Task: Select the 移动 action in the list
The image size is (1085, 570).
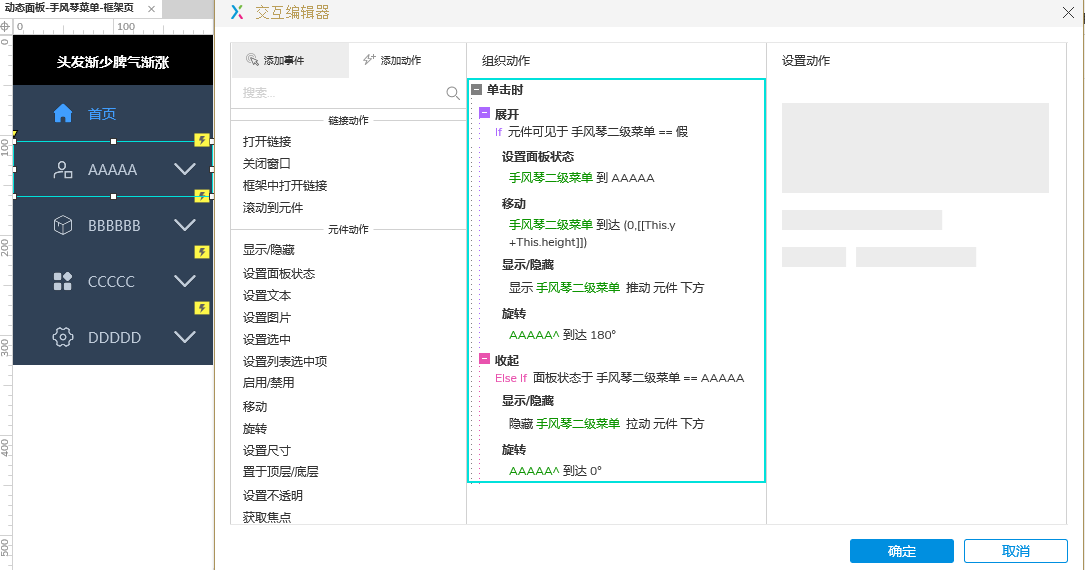Action: [x=255, y=407]
